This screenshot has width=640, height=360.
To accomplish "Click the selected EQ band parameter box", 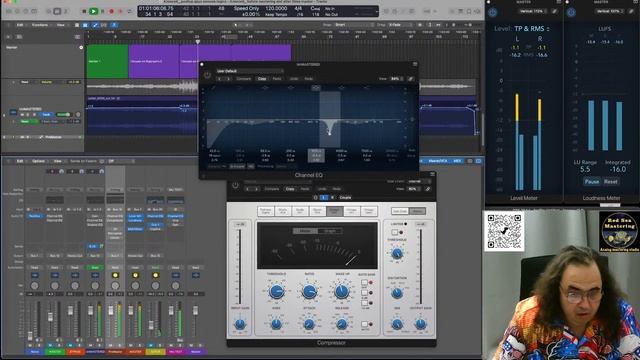I will (316, 156).
